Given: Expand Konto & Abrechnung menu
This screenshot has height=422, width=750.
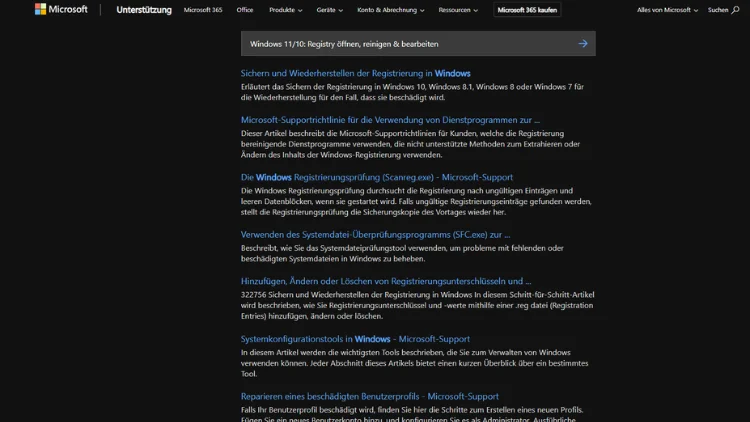Looking at the screenshot, I should tap(391, 10).
